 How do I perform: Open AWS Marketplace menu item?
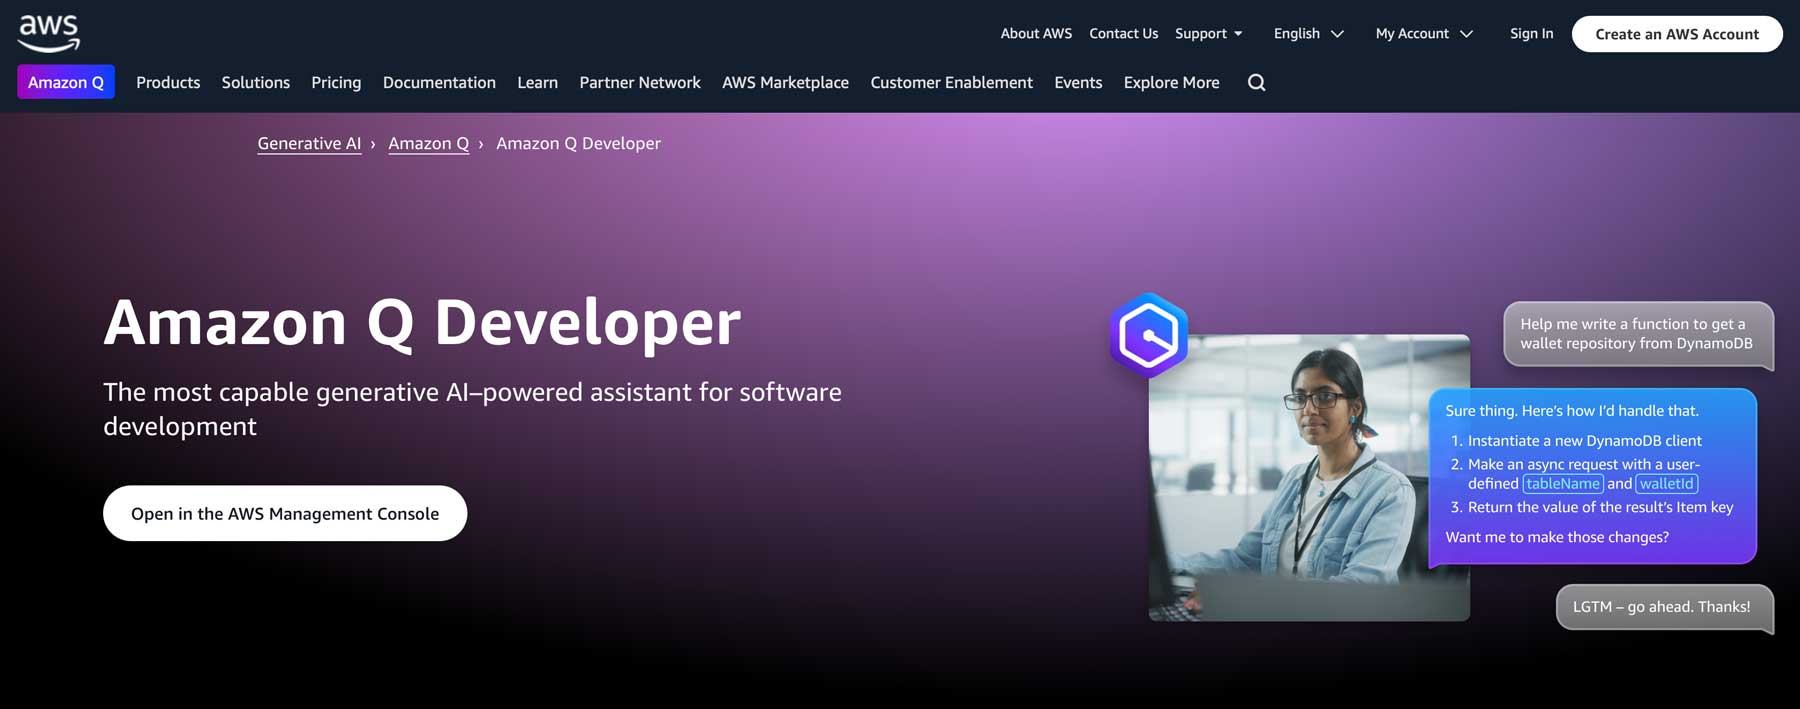click(x=785, y=82)
